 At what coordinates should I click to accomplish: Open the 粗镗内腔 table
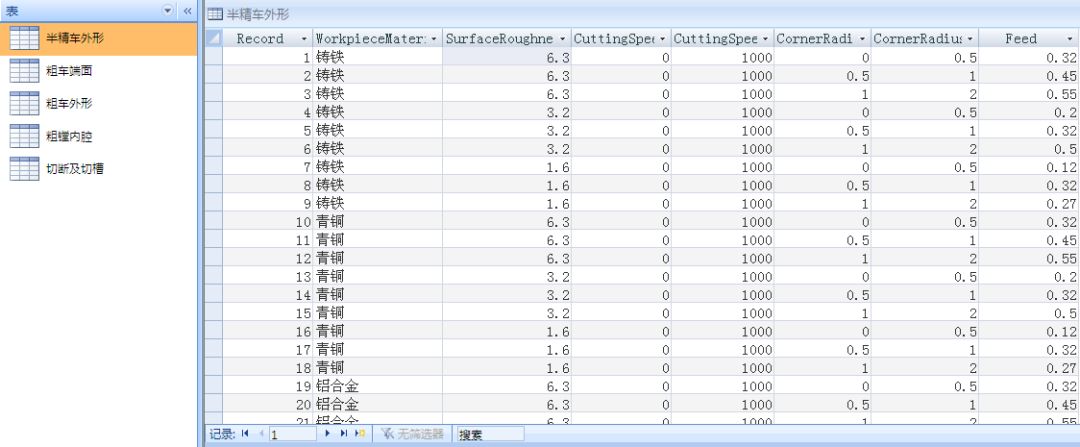coord(75,135)
